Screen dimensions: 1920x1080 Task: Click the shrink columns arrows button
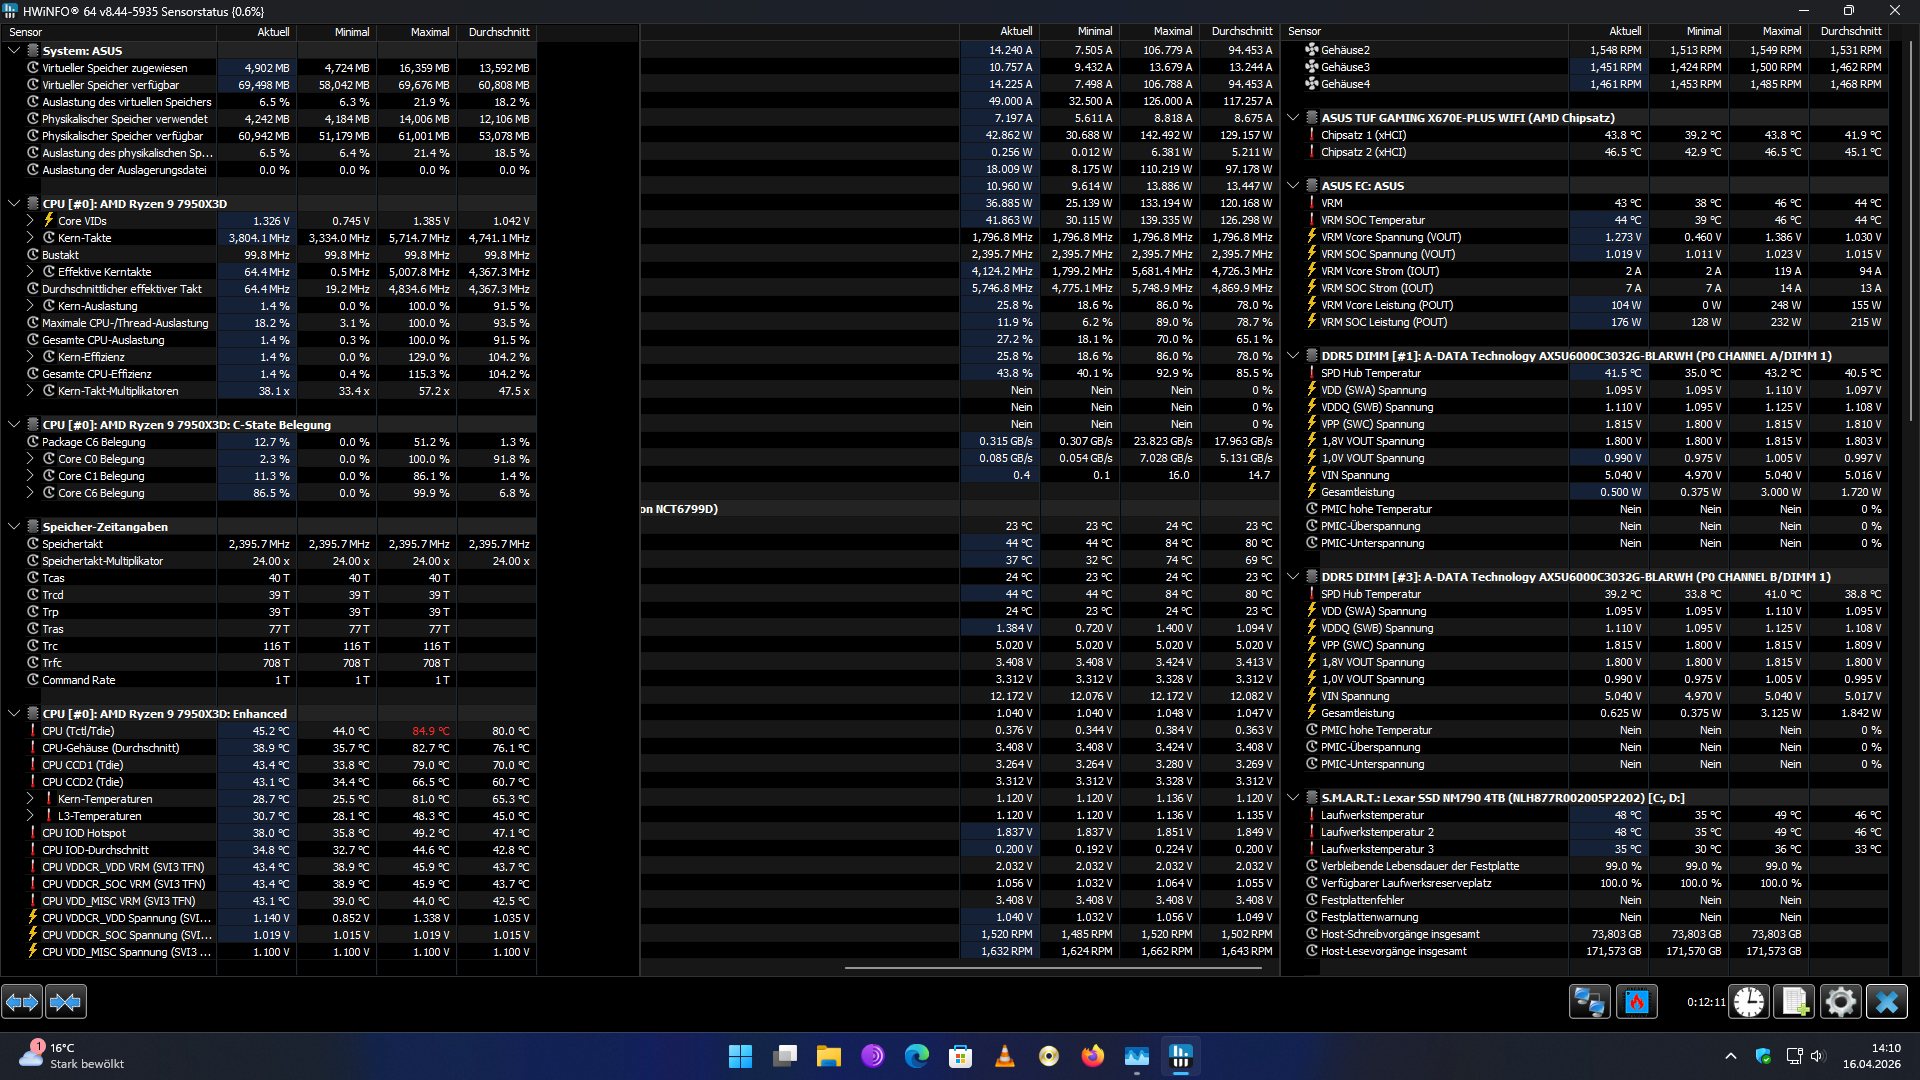66,1001
